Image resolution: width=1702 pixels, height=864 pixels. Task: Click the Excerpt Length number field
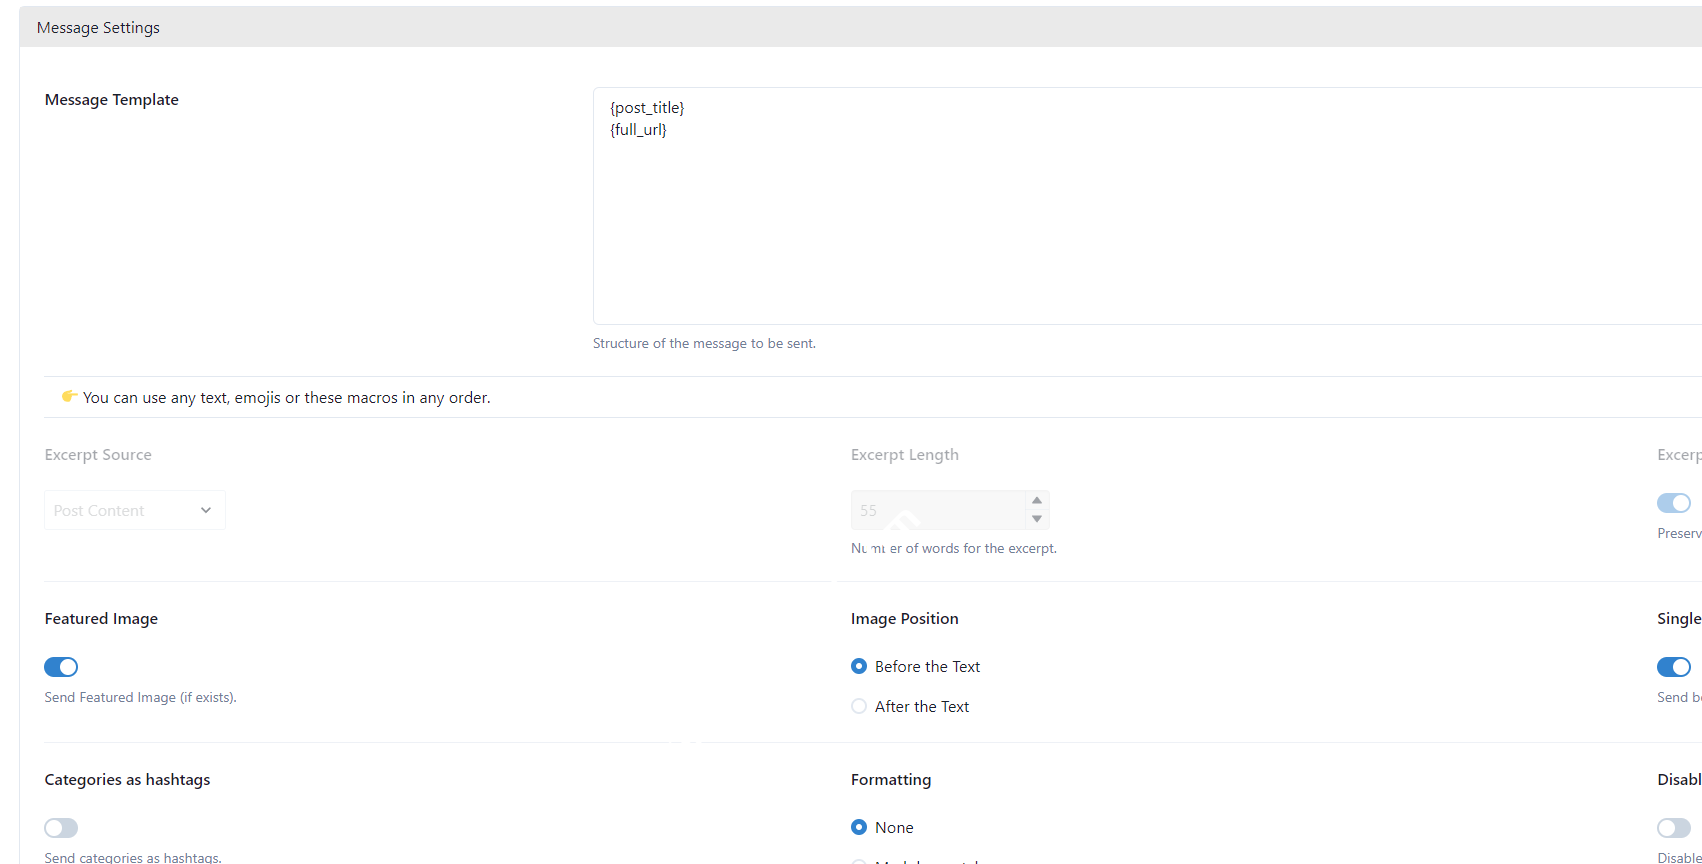[937, 510]
